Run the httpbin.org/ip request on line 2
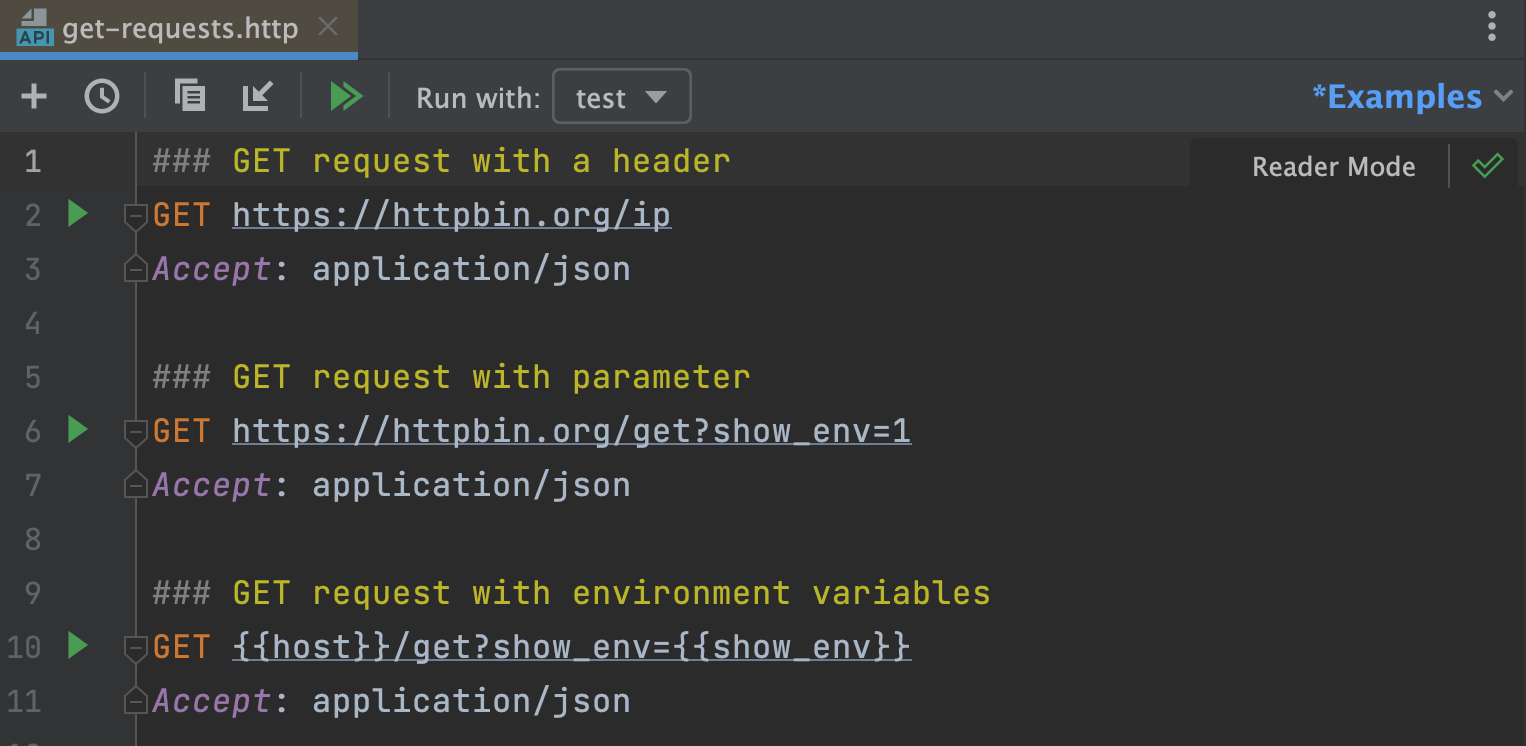Screen dimensions: 1526x746 click(77, 214)
